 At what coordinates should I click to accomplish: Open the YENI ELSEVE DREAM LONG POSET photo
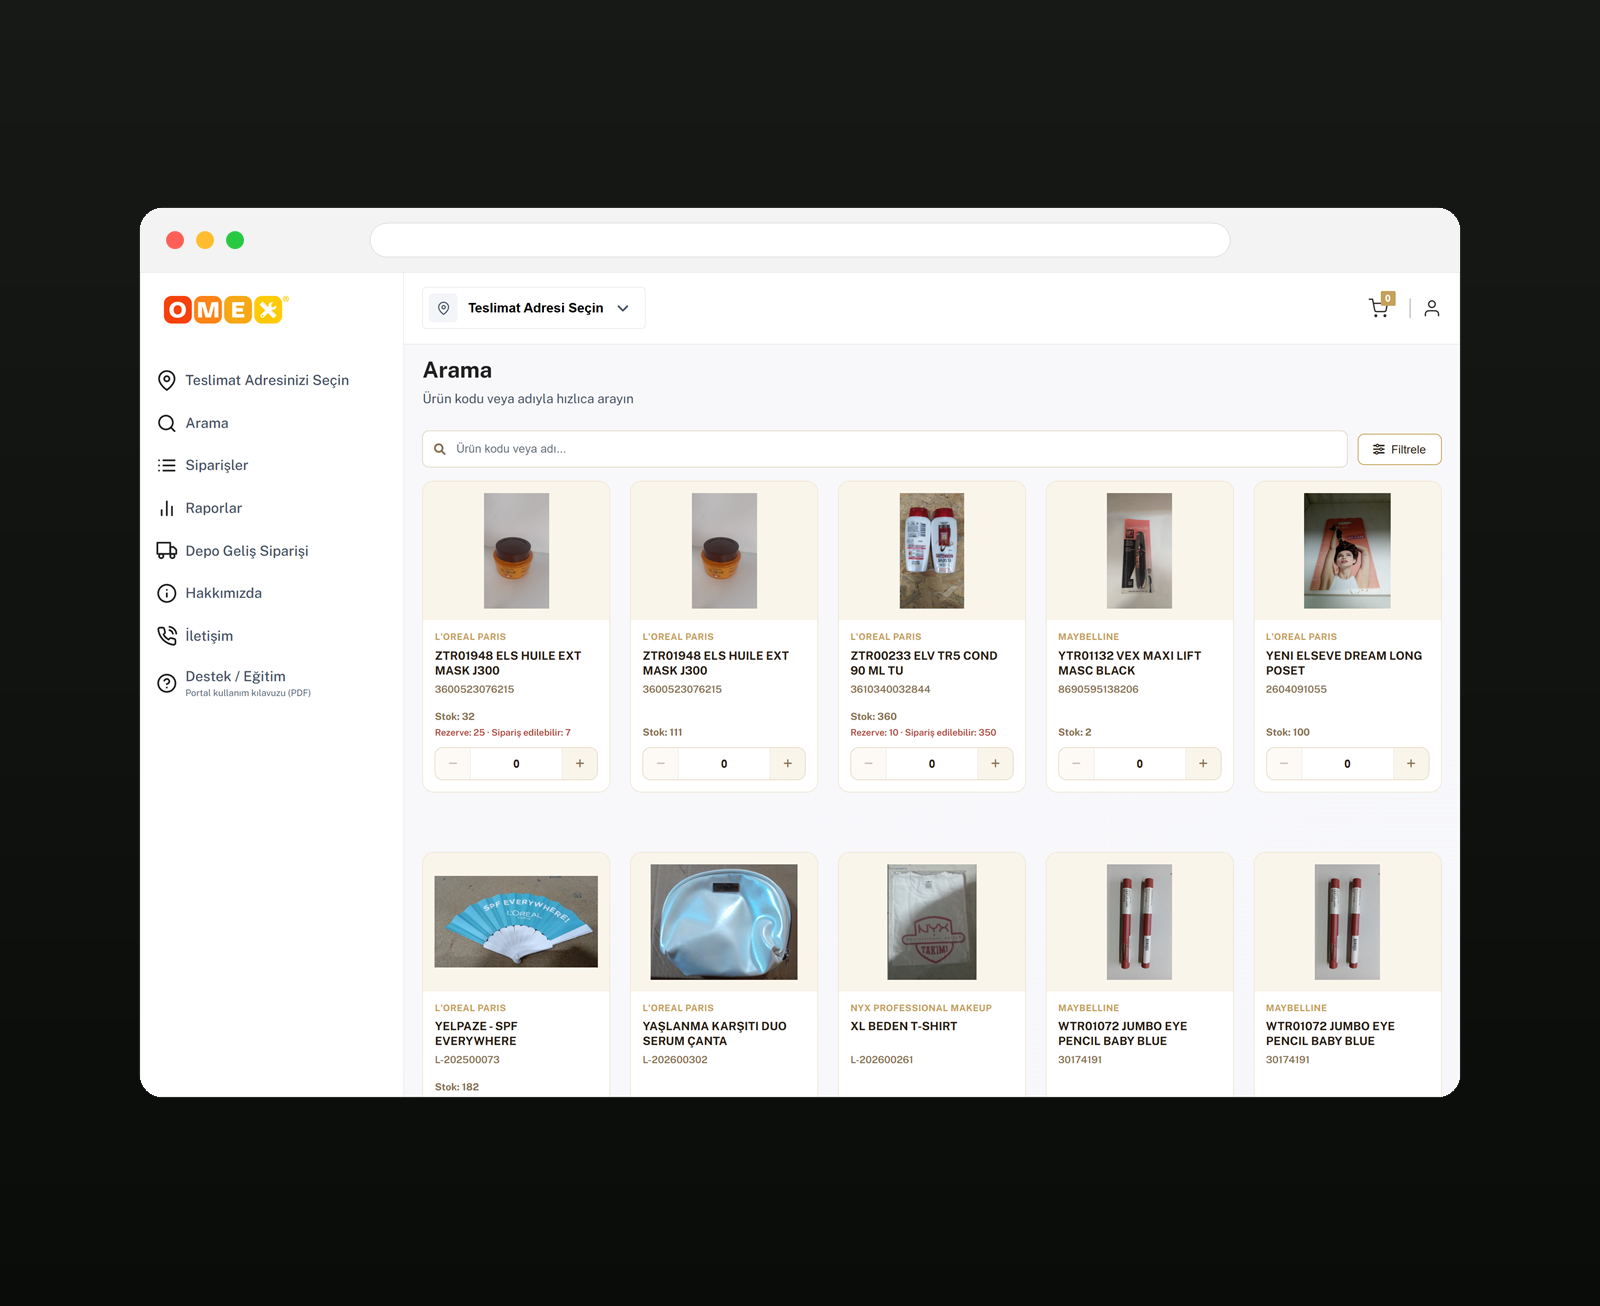point(1347,551)
